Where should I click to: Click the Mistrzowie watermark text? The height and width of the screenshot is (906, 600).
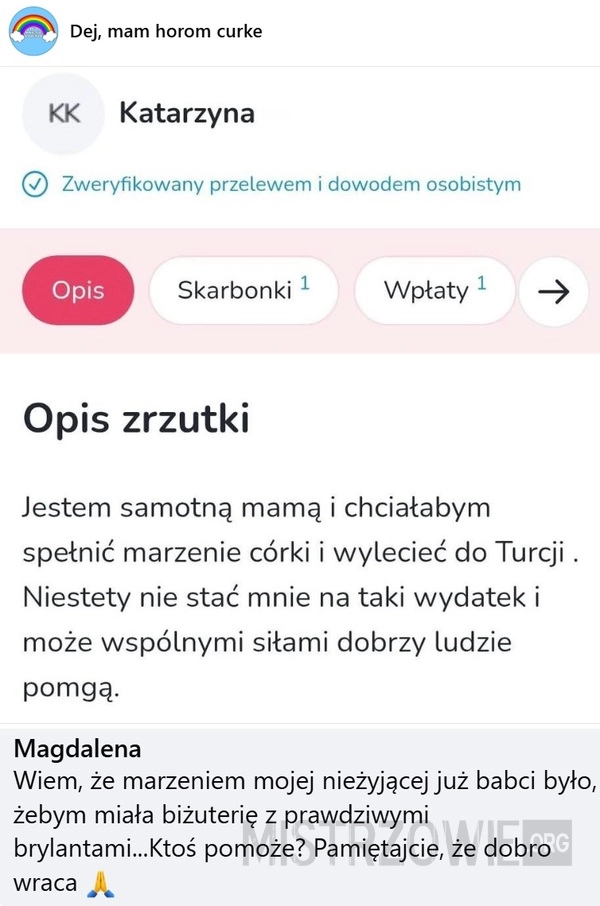[382, 842]
